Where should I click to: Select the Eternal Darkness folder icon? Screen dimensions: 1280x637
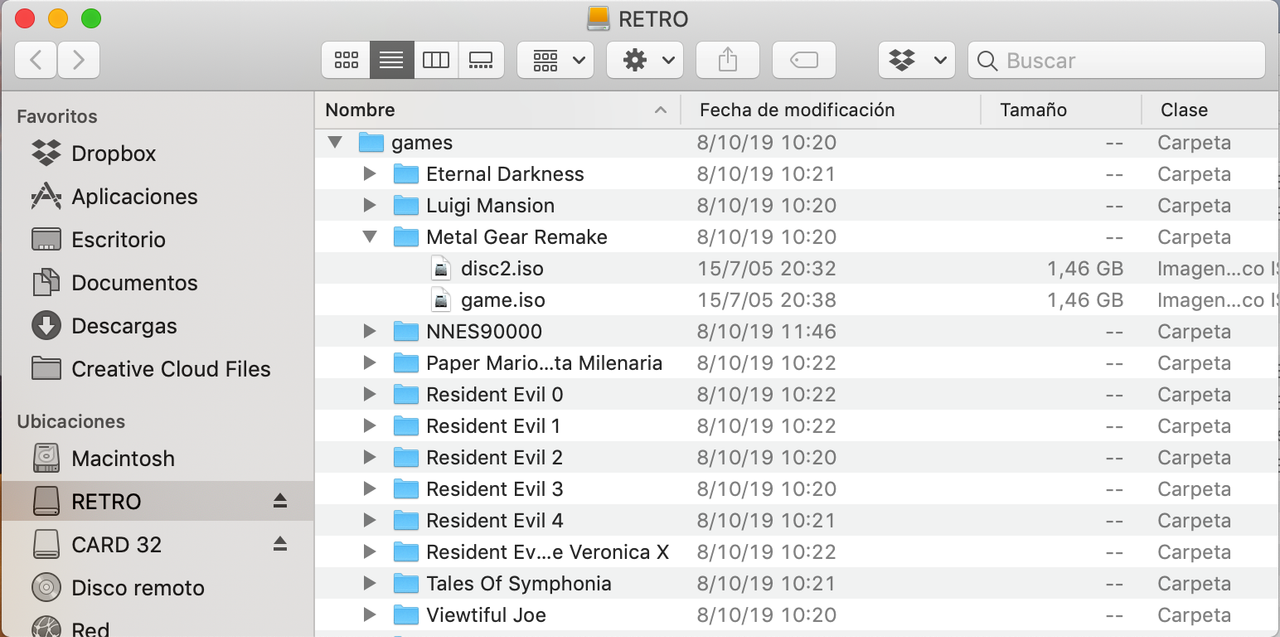pyautogui.click(x=406, y=174)
